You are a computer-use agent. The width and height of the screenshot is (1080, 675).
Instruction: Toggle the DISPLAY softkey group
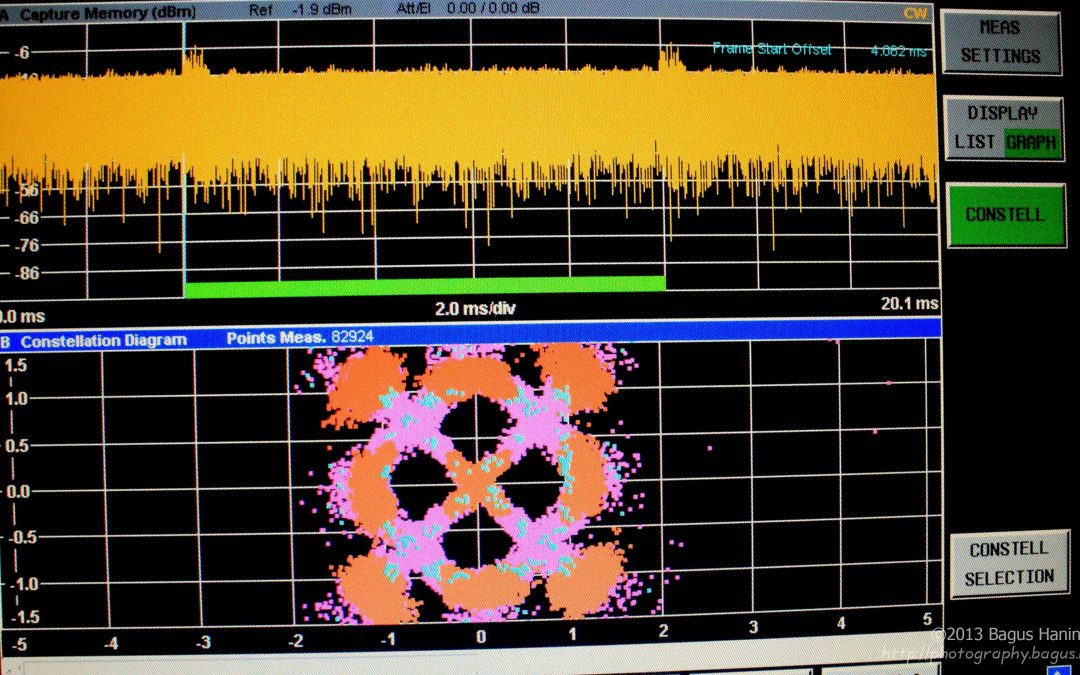1004,112
